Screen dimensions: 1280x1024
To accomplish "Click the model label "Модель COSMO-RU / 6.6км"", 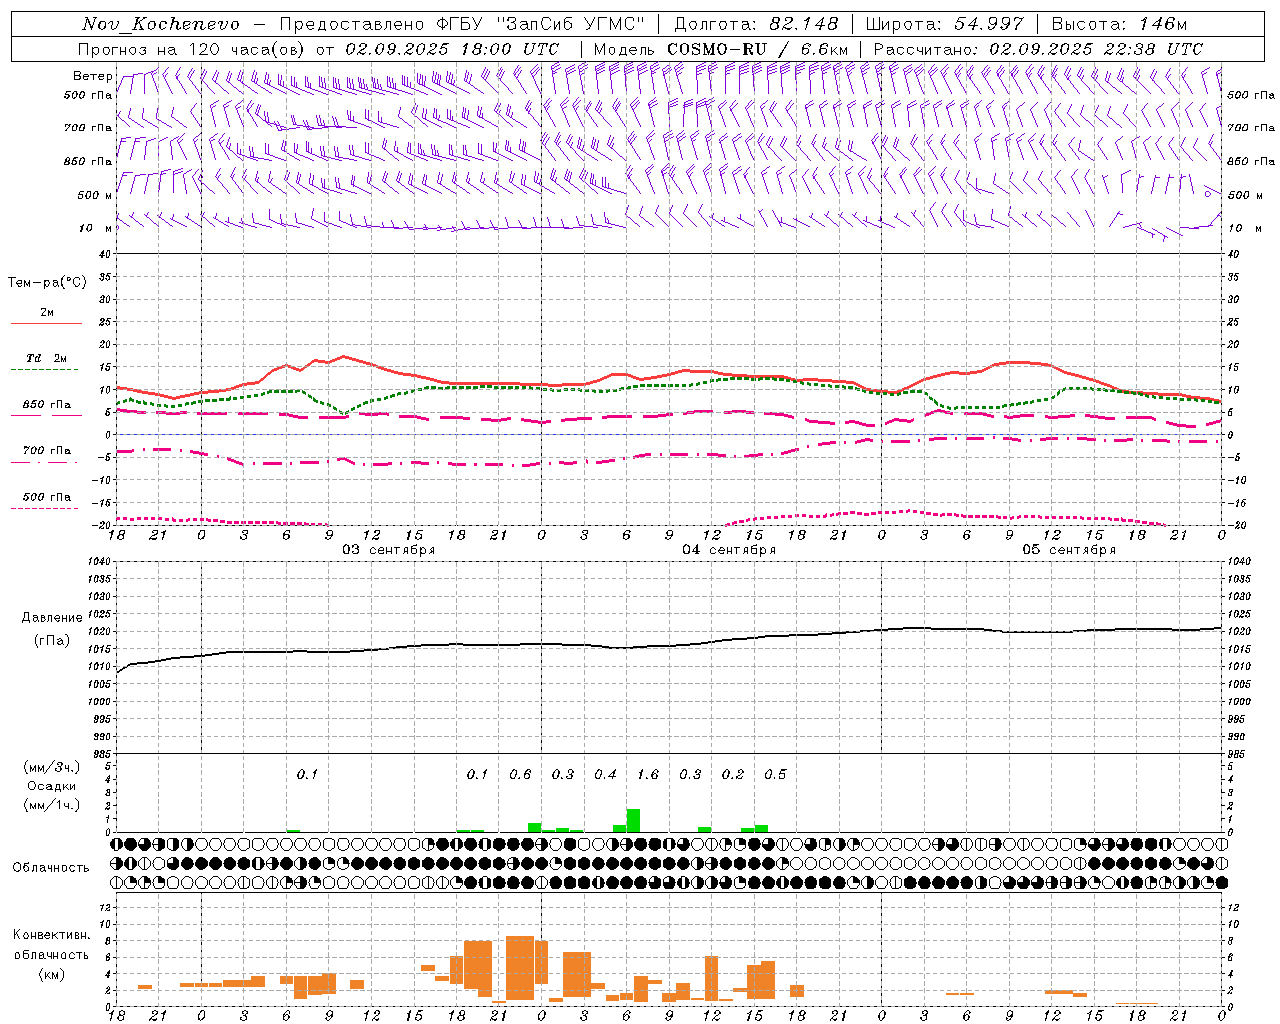I will click(720, 49).
